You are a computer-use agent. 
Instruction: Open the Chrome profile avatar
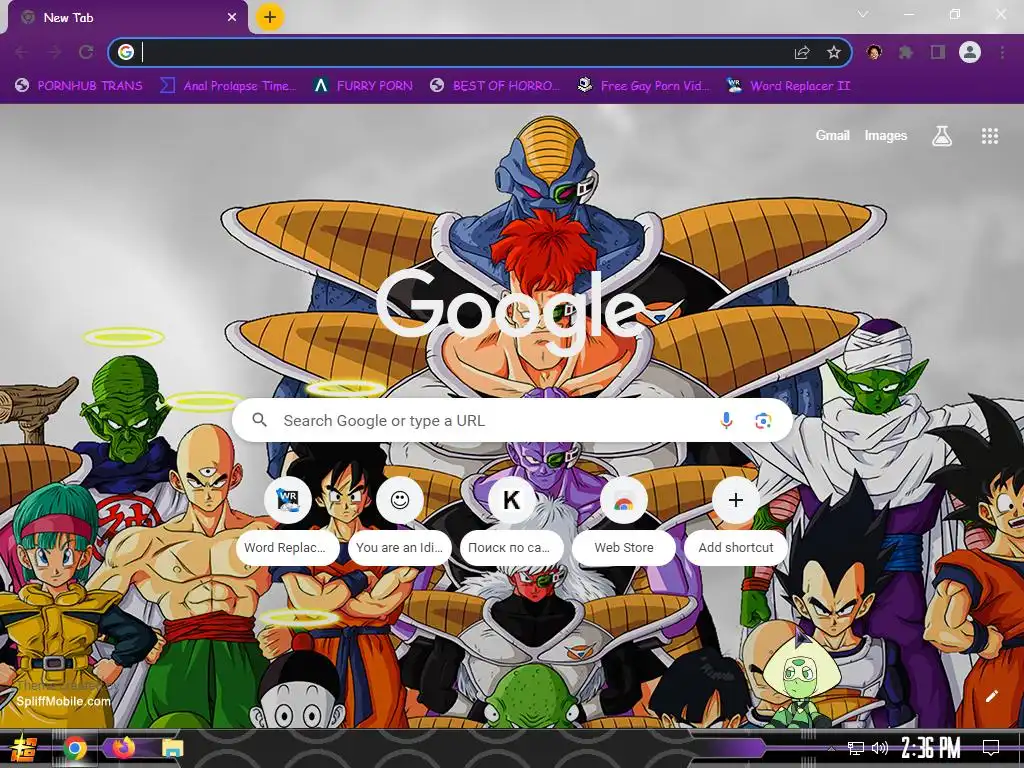click(970, 52)
